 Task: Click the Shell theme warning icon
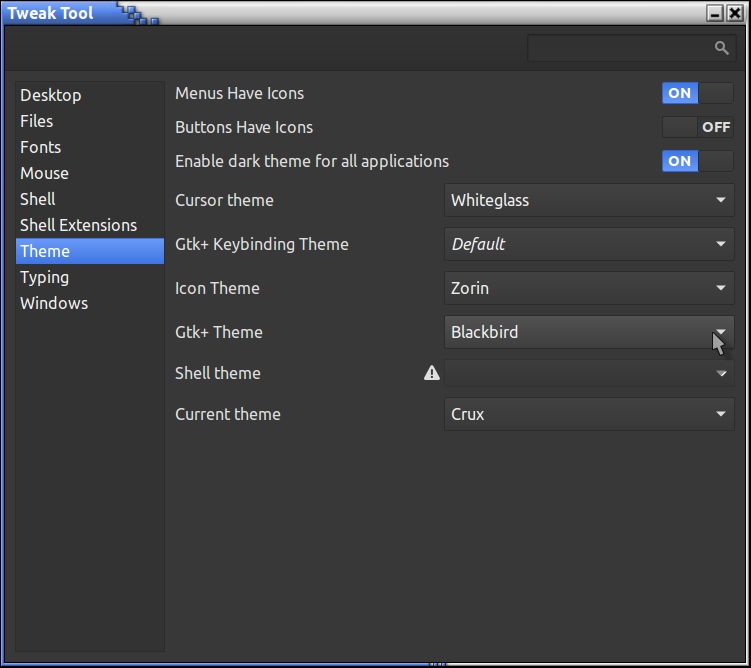point(432,373)
